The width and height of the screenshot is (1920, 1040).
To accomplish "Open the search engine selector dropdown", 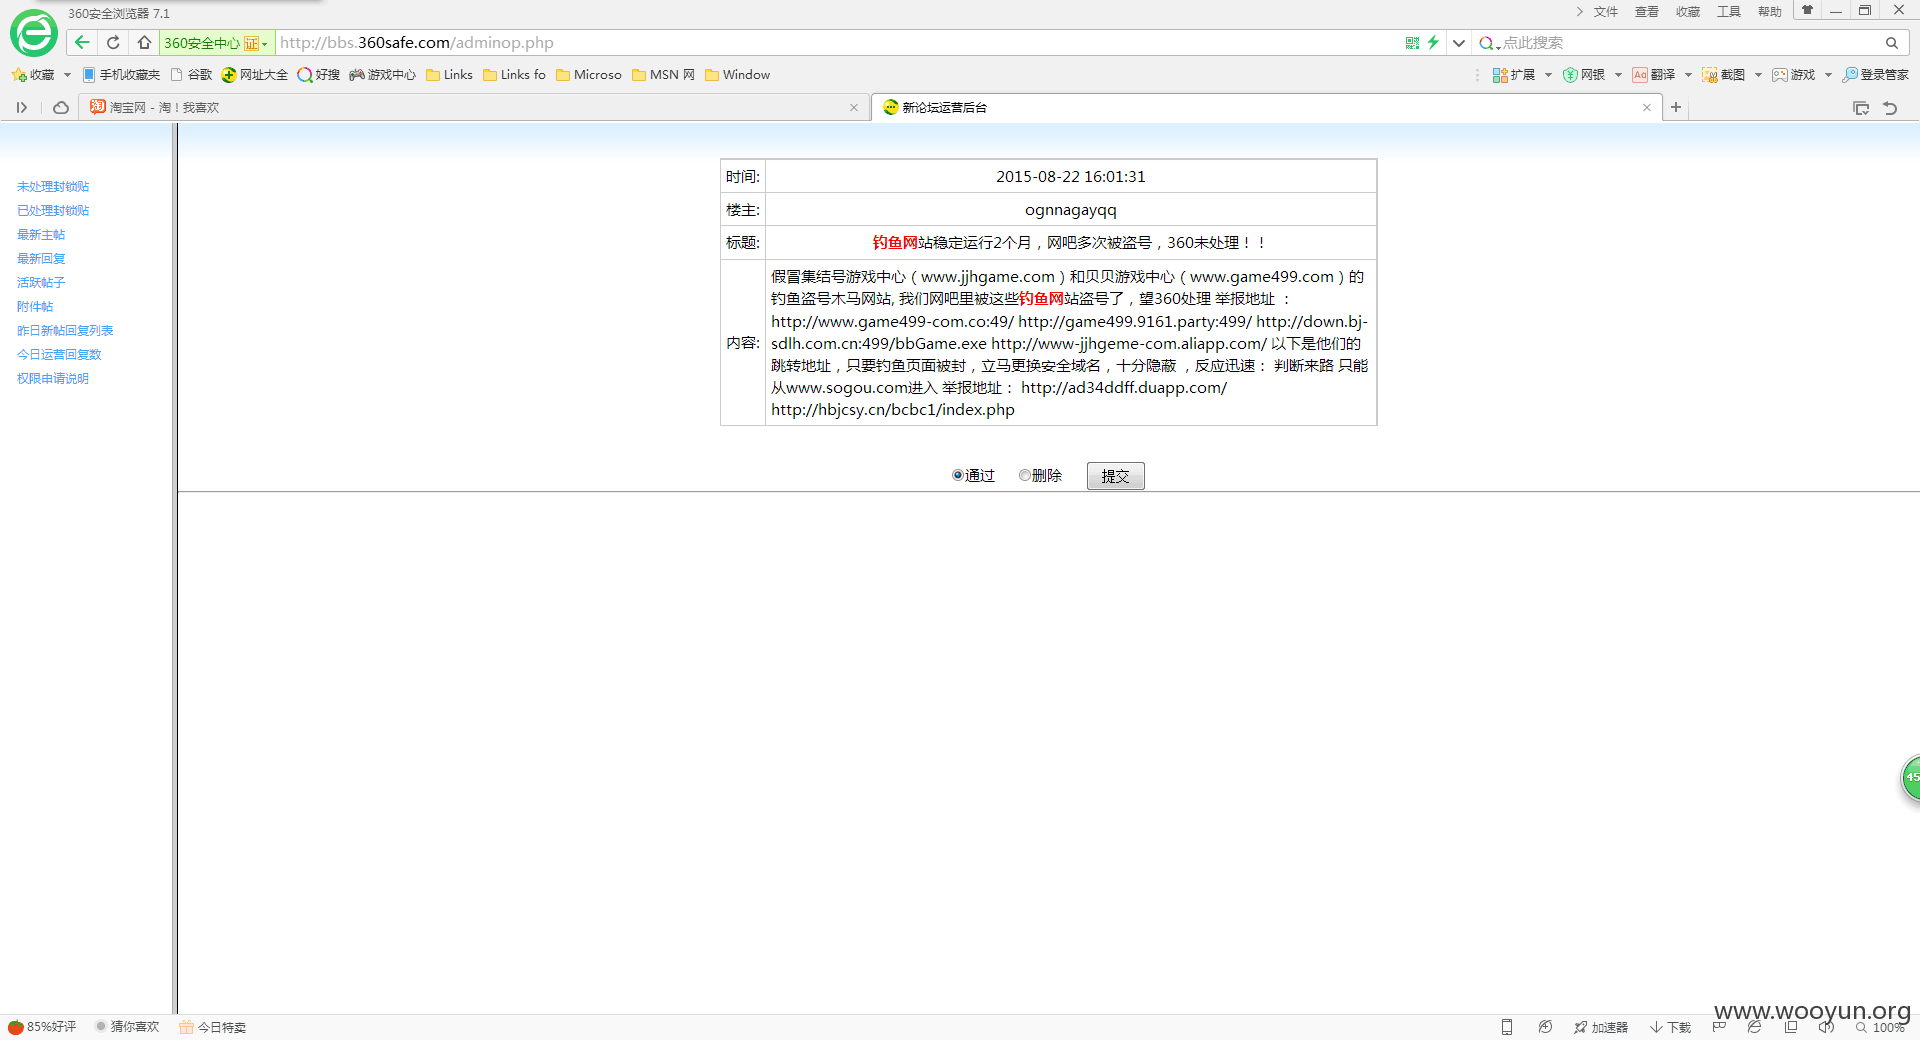I will (x=1489, y=43).
